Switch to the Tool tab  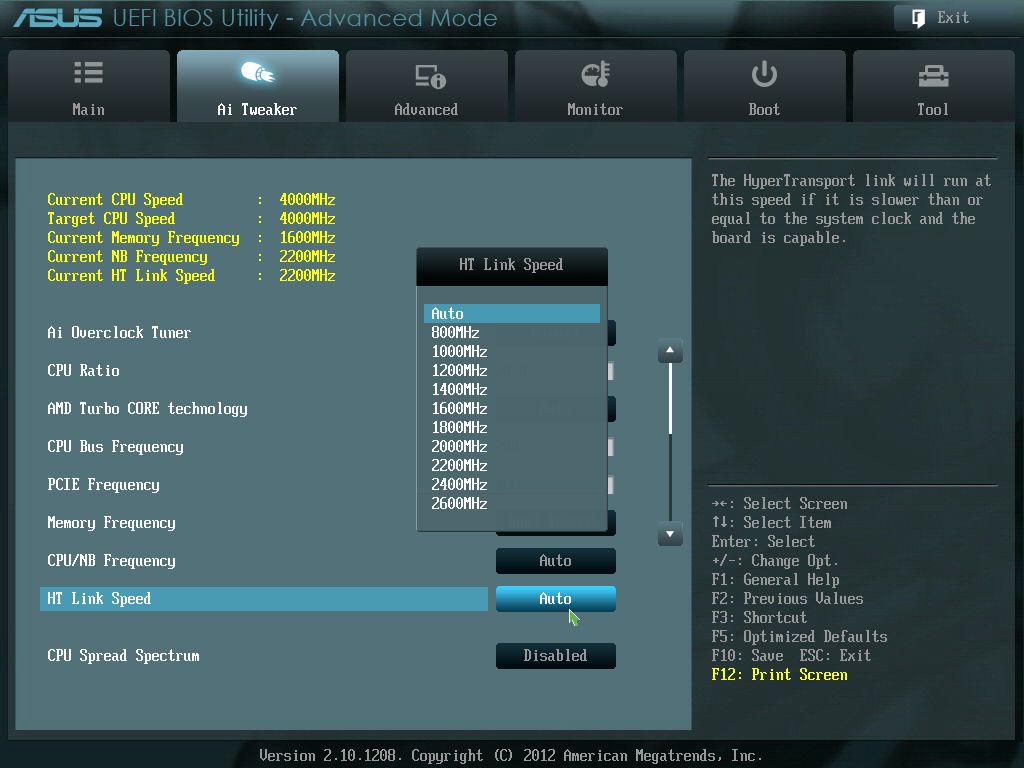pyautogui.click(x=933, y=86)
